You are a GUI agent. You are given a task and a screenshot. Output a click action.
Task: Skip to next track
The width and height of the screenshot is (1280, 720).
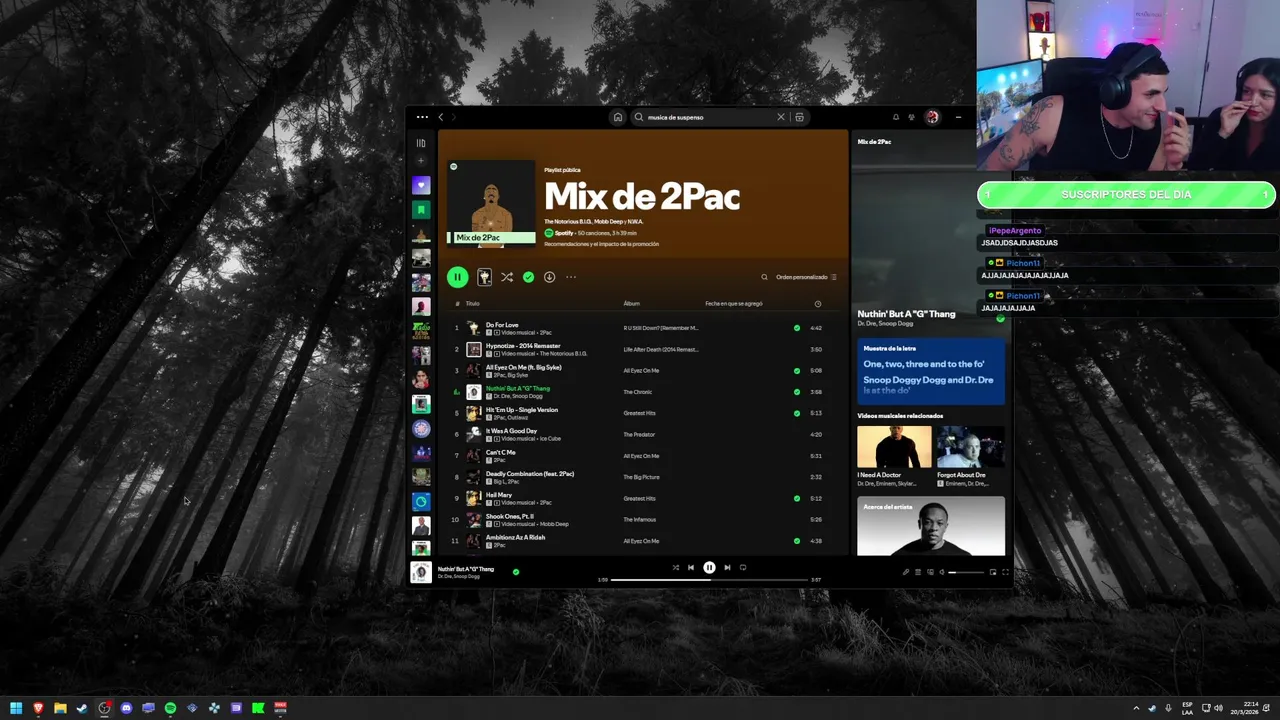pos(727,567)
